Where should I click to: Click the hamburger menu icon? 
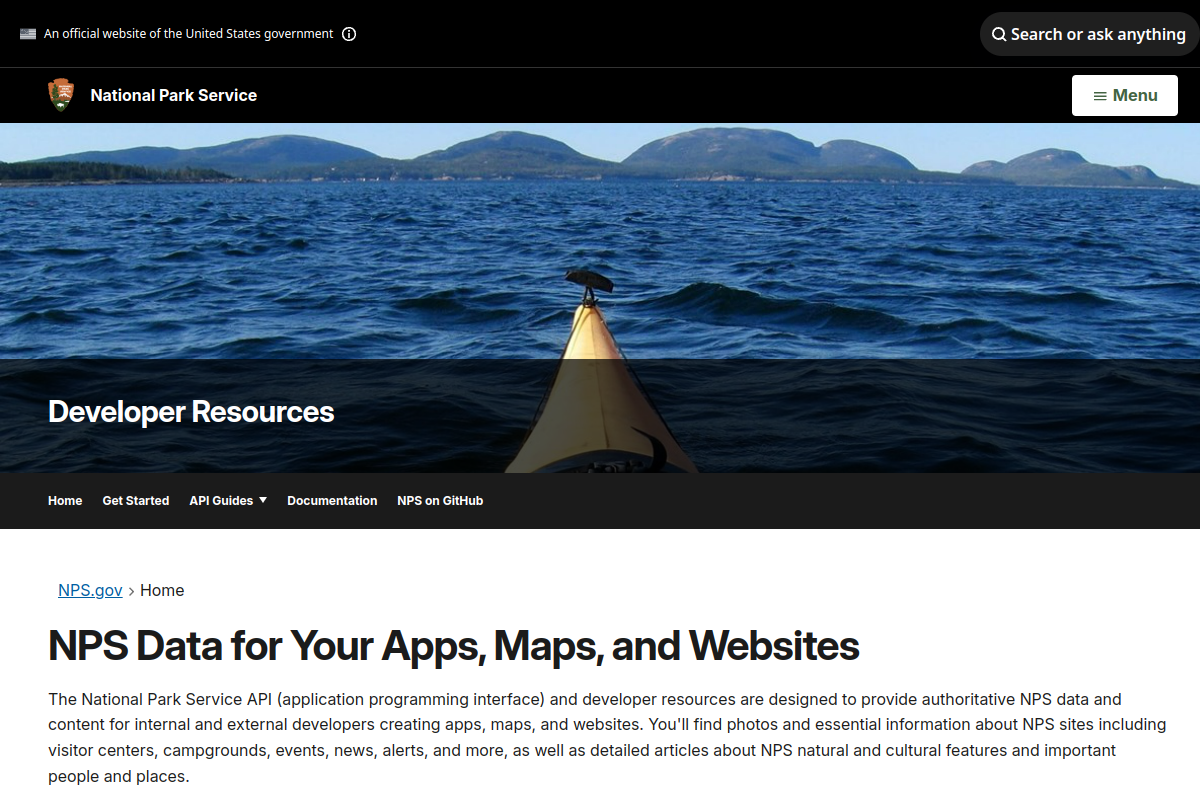point(1100,96)
